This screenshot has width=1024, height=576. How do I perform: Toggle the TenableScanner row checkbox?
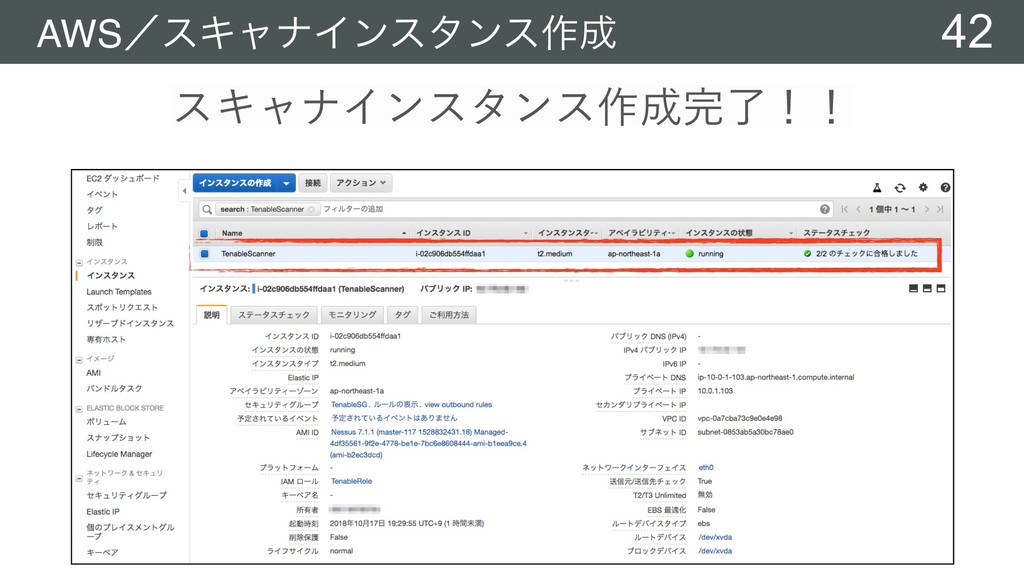[x=204, y=253]
